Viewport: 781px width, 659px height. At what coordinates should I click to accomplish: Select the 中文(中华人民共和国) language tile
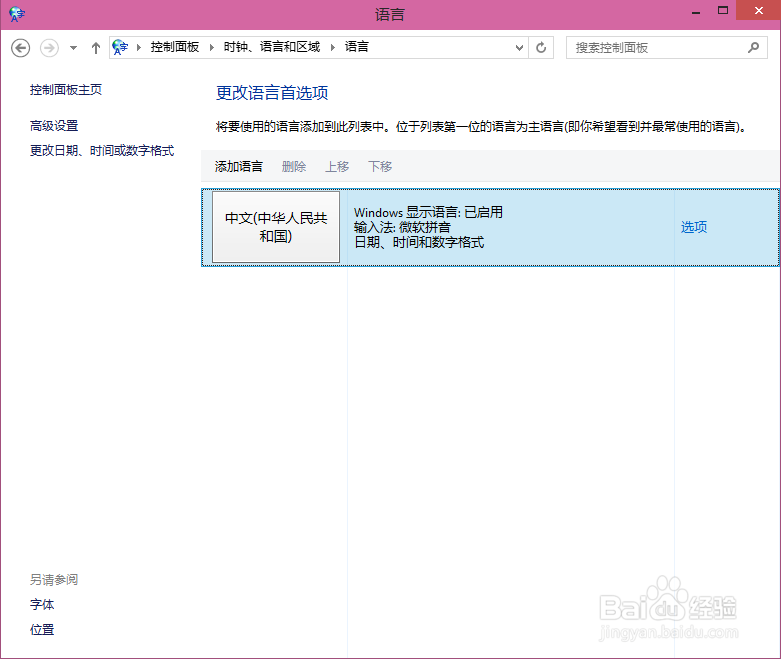click(276, 227)
